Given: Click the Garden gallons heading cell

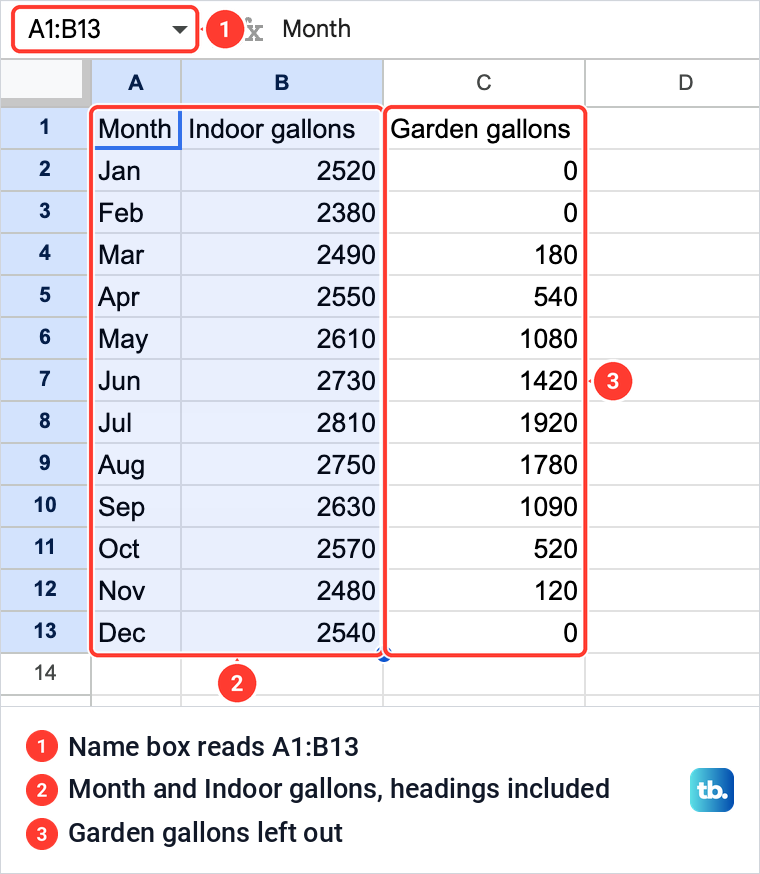Looking at the screenshot, I should click(x=484, y=129).
